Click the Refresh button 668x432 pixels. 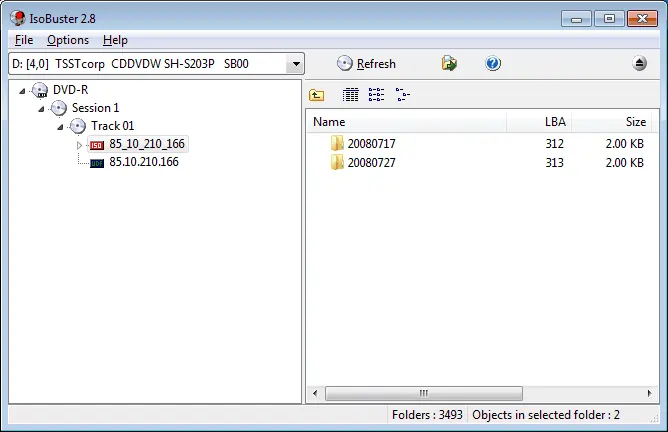(x=366, y=64)
